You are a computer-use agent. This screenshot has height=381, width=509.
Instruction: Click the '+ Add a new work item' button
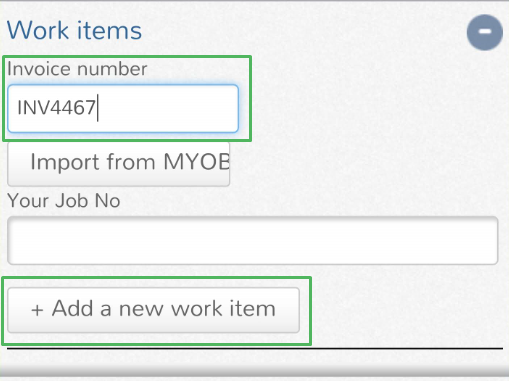153,310
